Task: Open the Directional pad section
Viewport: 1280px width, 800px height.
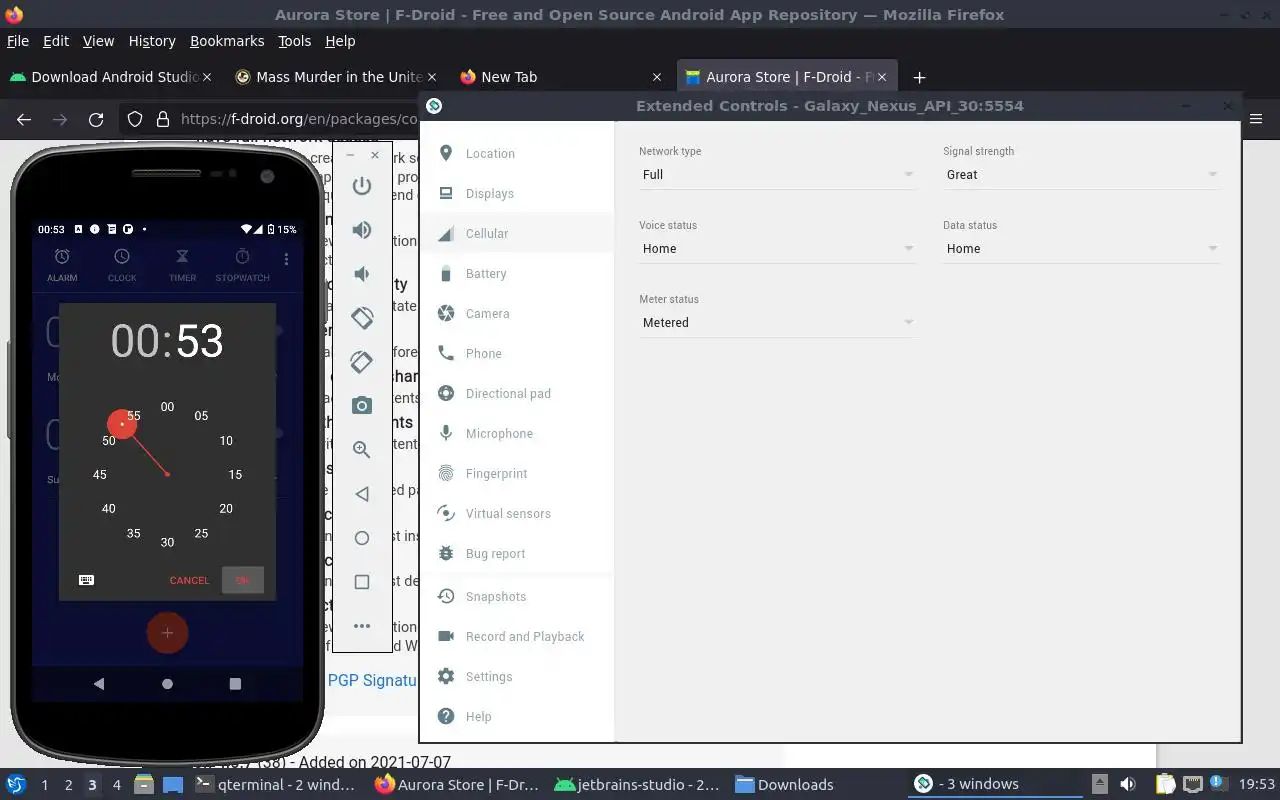Action: coord(517,394)
